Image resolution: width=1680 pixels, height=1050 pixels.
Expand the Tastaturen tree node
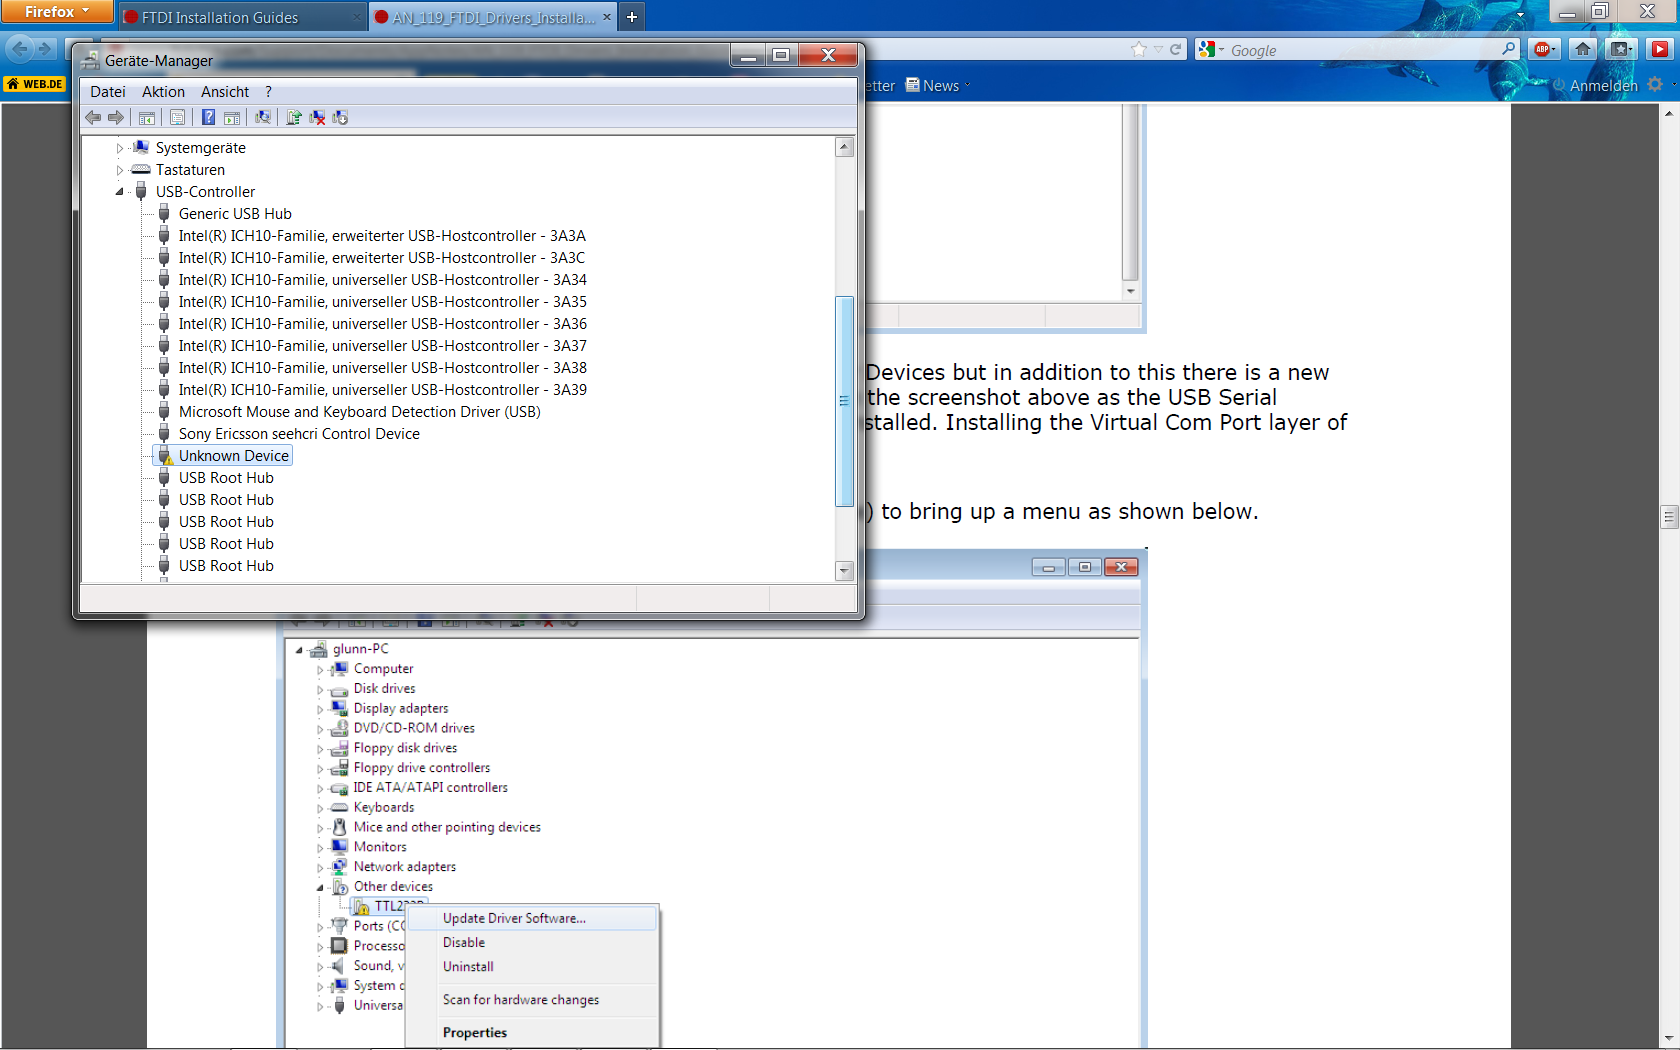120,170
